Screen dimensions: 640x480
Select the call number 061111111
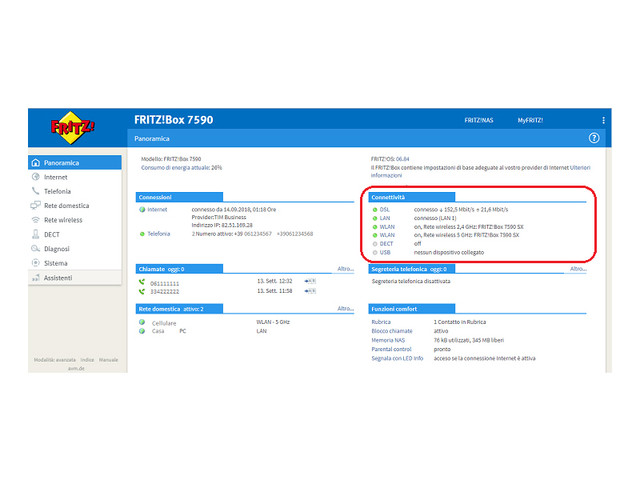pos(164,283)
